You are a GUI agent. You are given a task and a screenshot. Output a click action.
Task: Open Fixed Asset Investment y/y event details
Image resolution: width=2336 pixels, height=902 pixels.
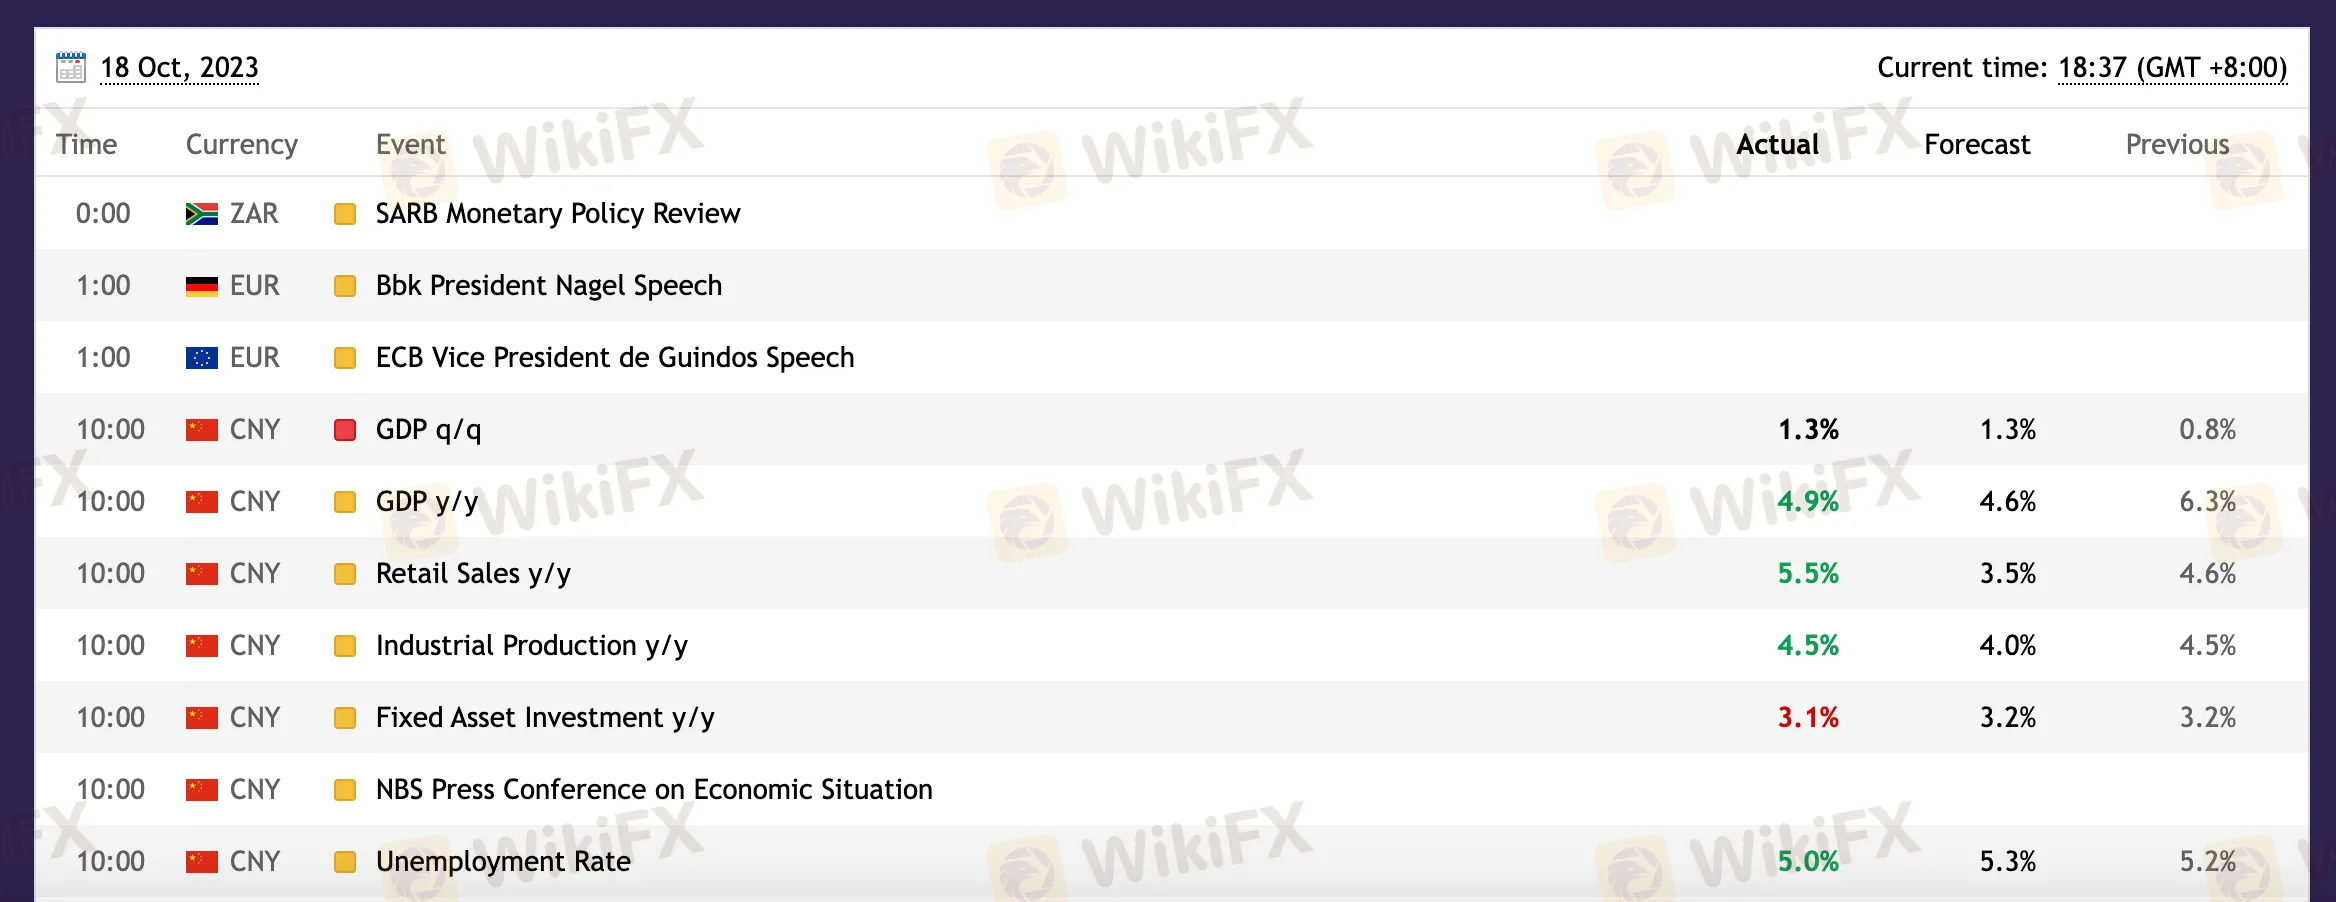(545, 718)
